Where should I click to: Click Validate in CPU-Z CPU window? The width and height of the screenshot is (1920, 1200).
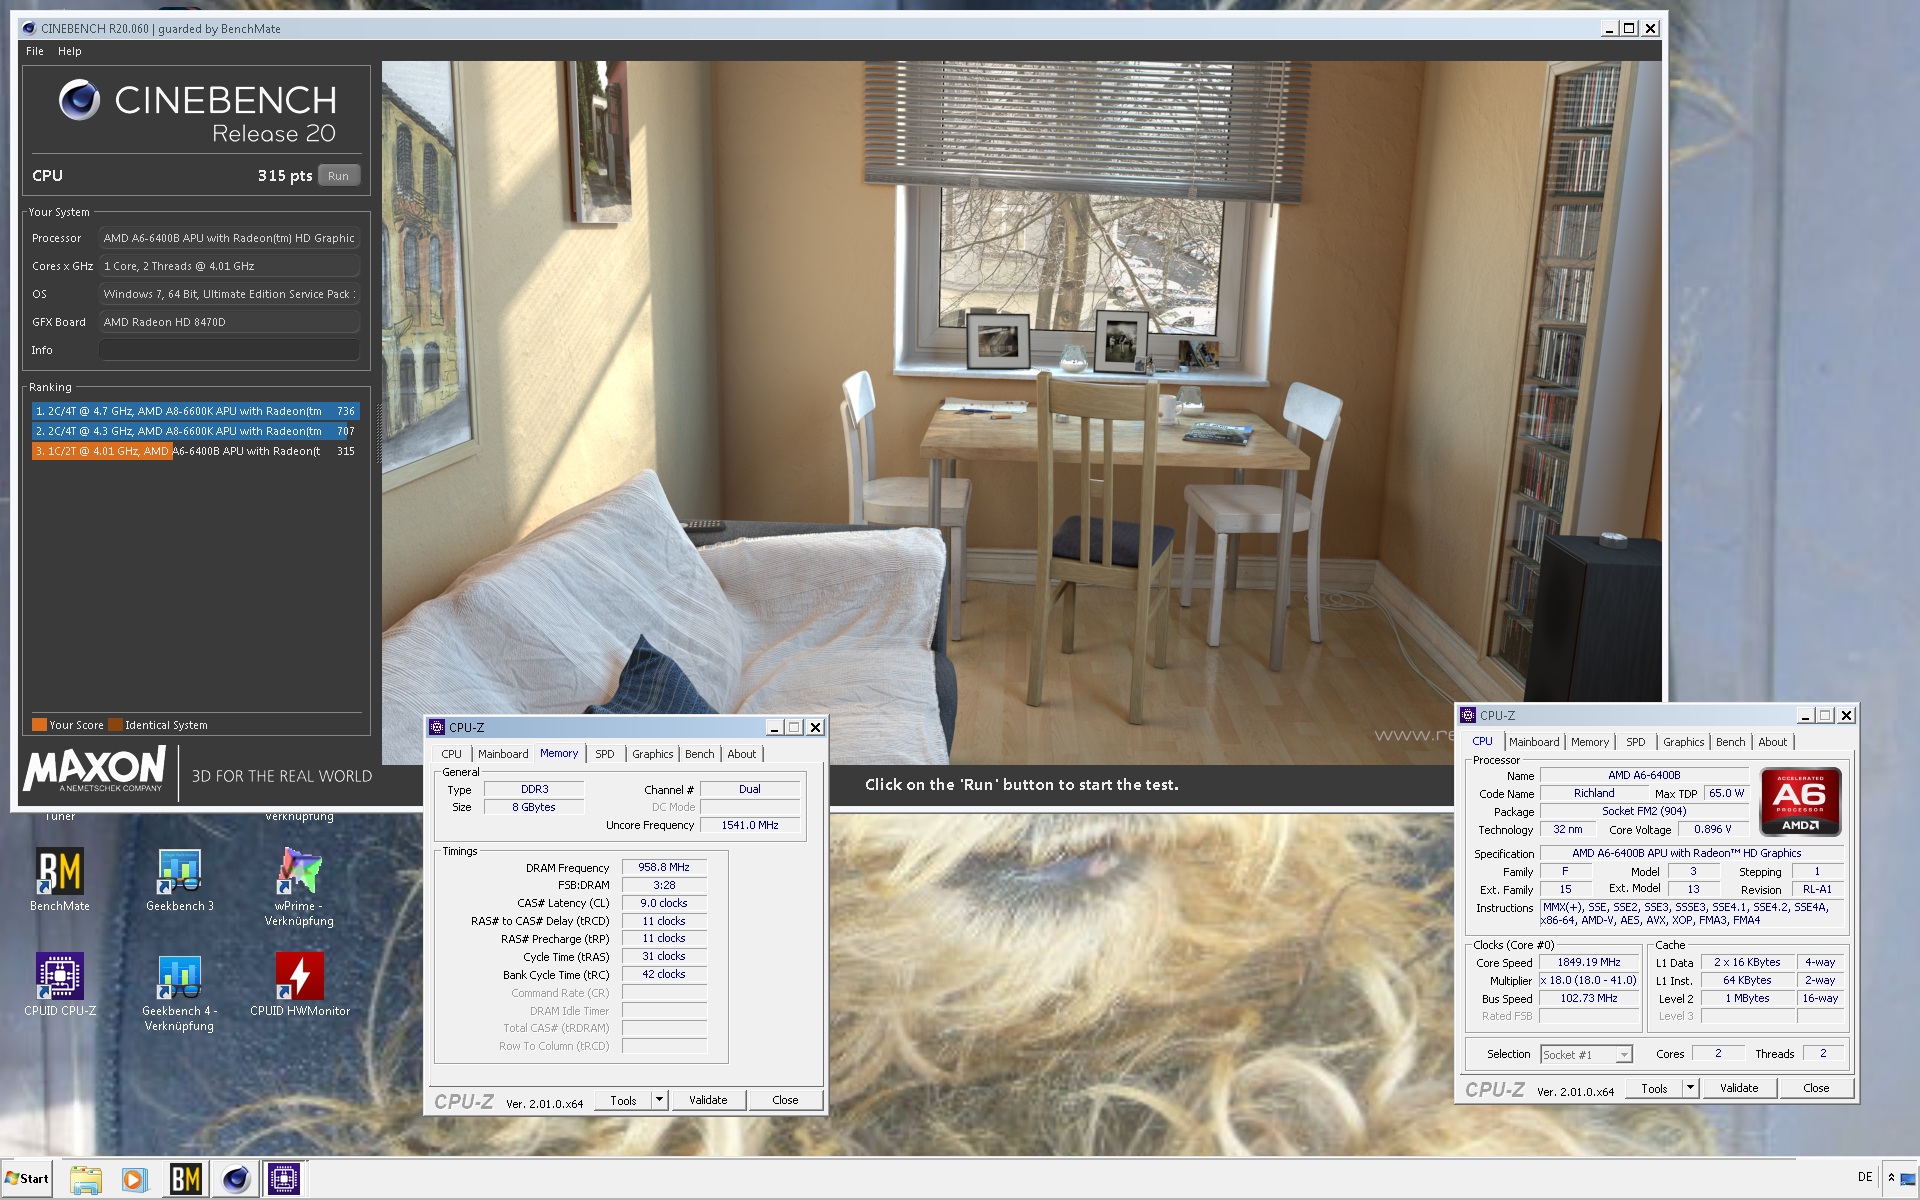[1739, 1088]
